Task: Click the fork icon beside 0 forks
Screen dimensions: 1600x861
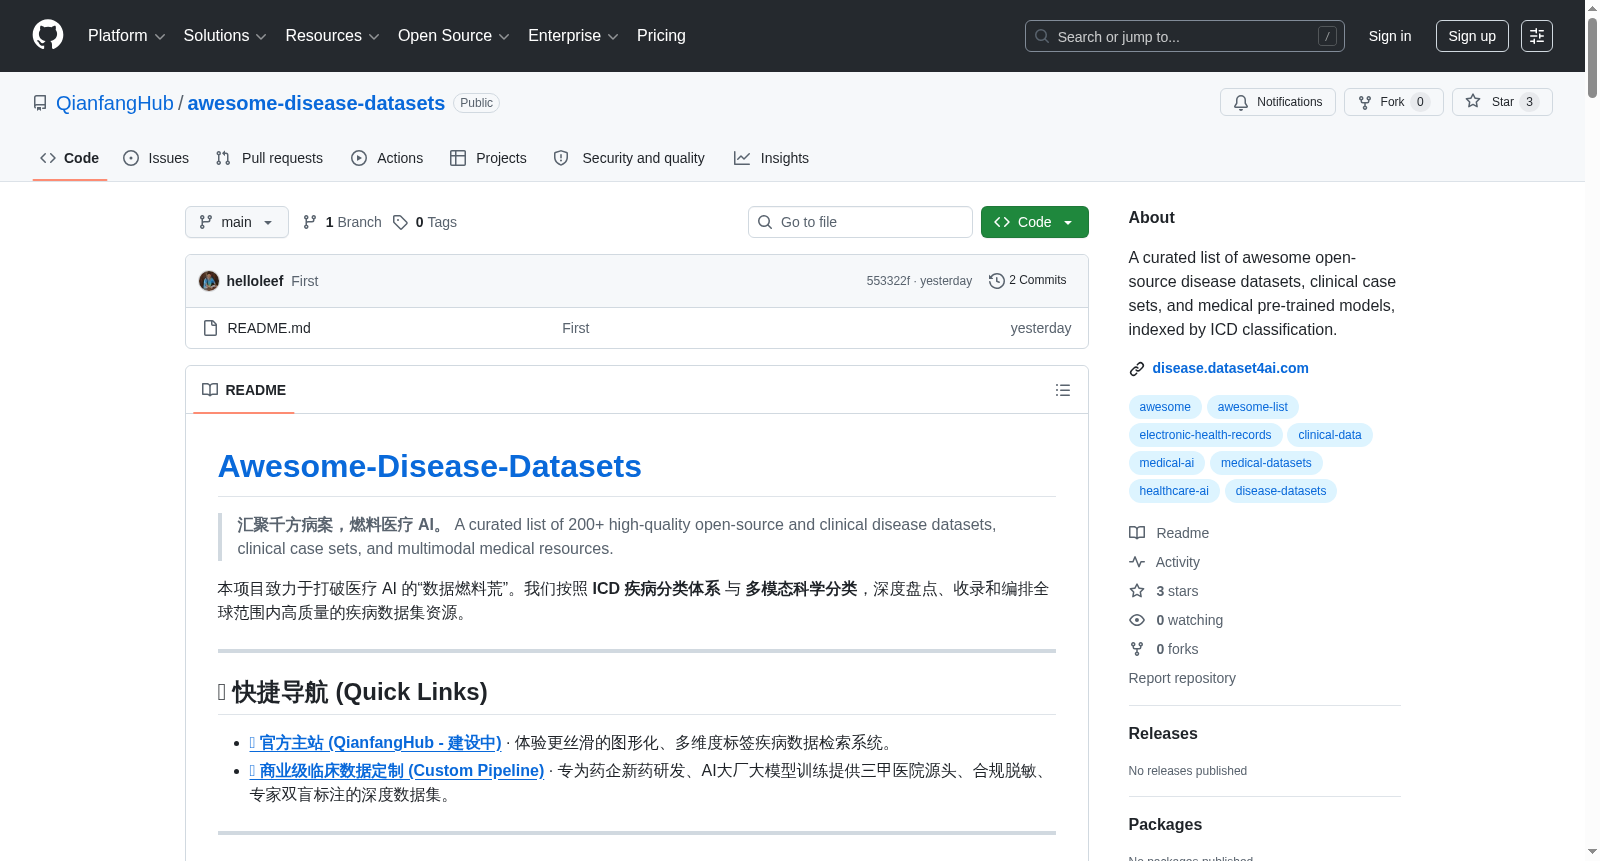Action: (1137, 649)
